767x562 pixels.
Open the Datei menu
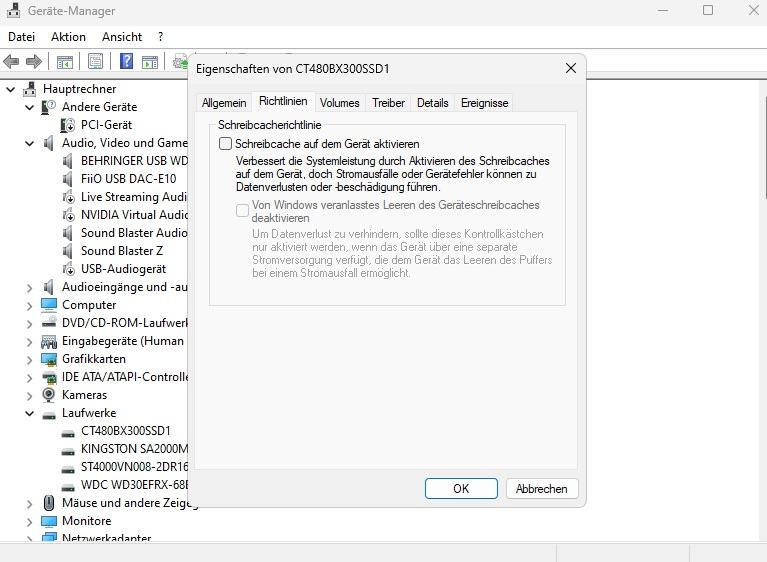point(22,37)
